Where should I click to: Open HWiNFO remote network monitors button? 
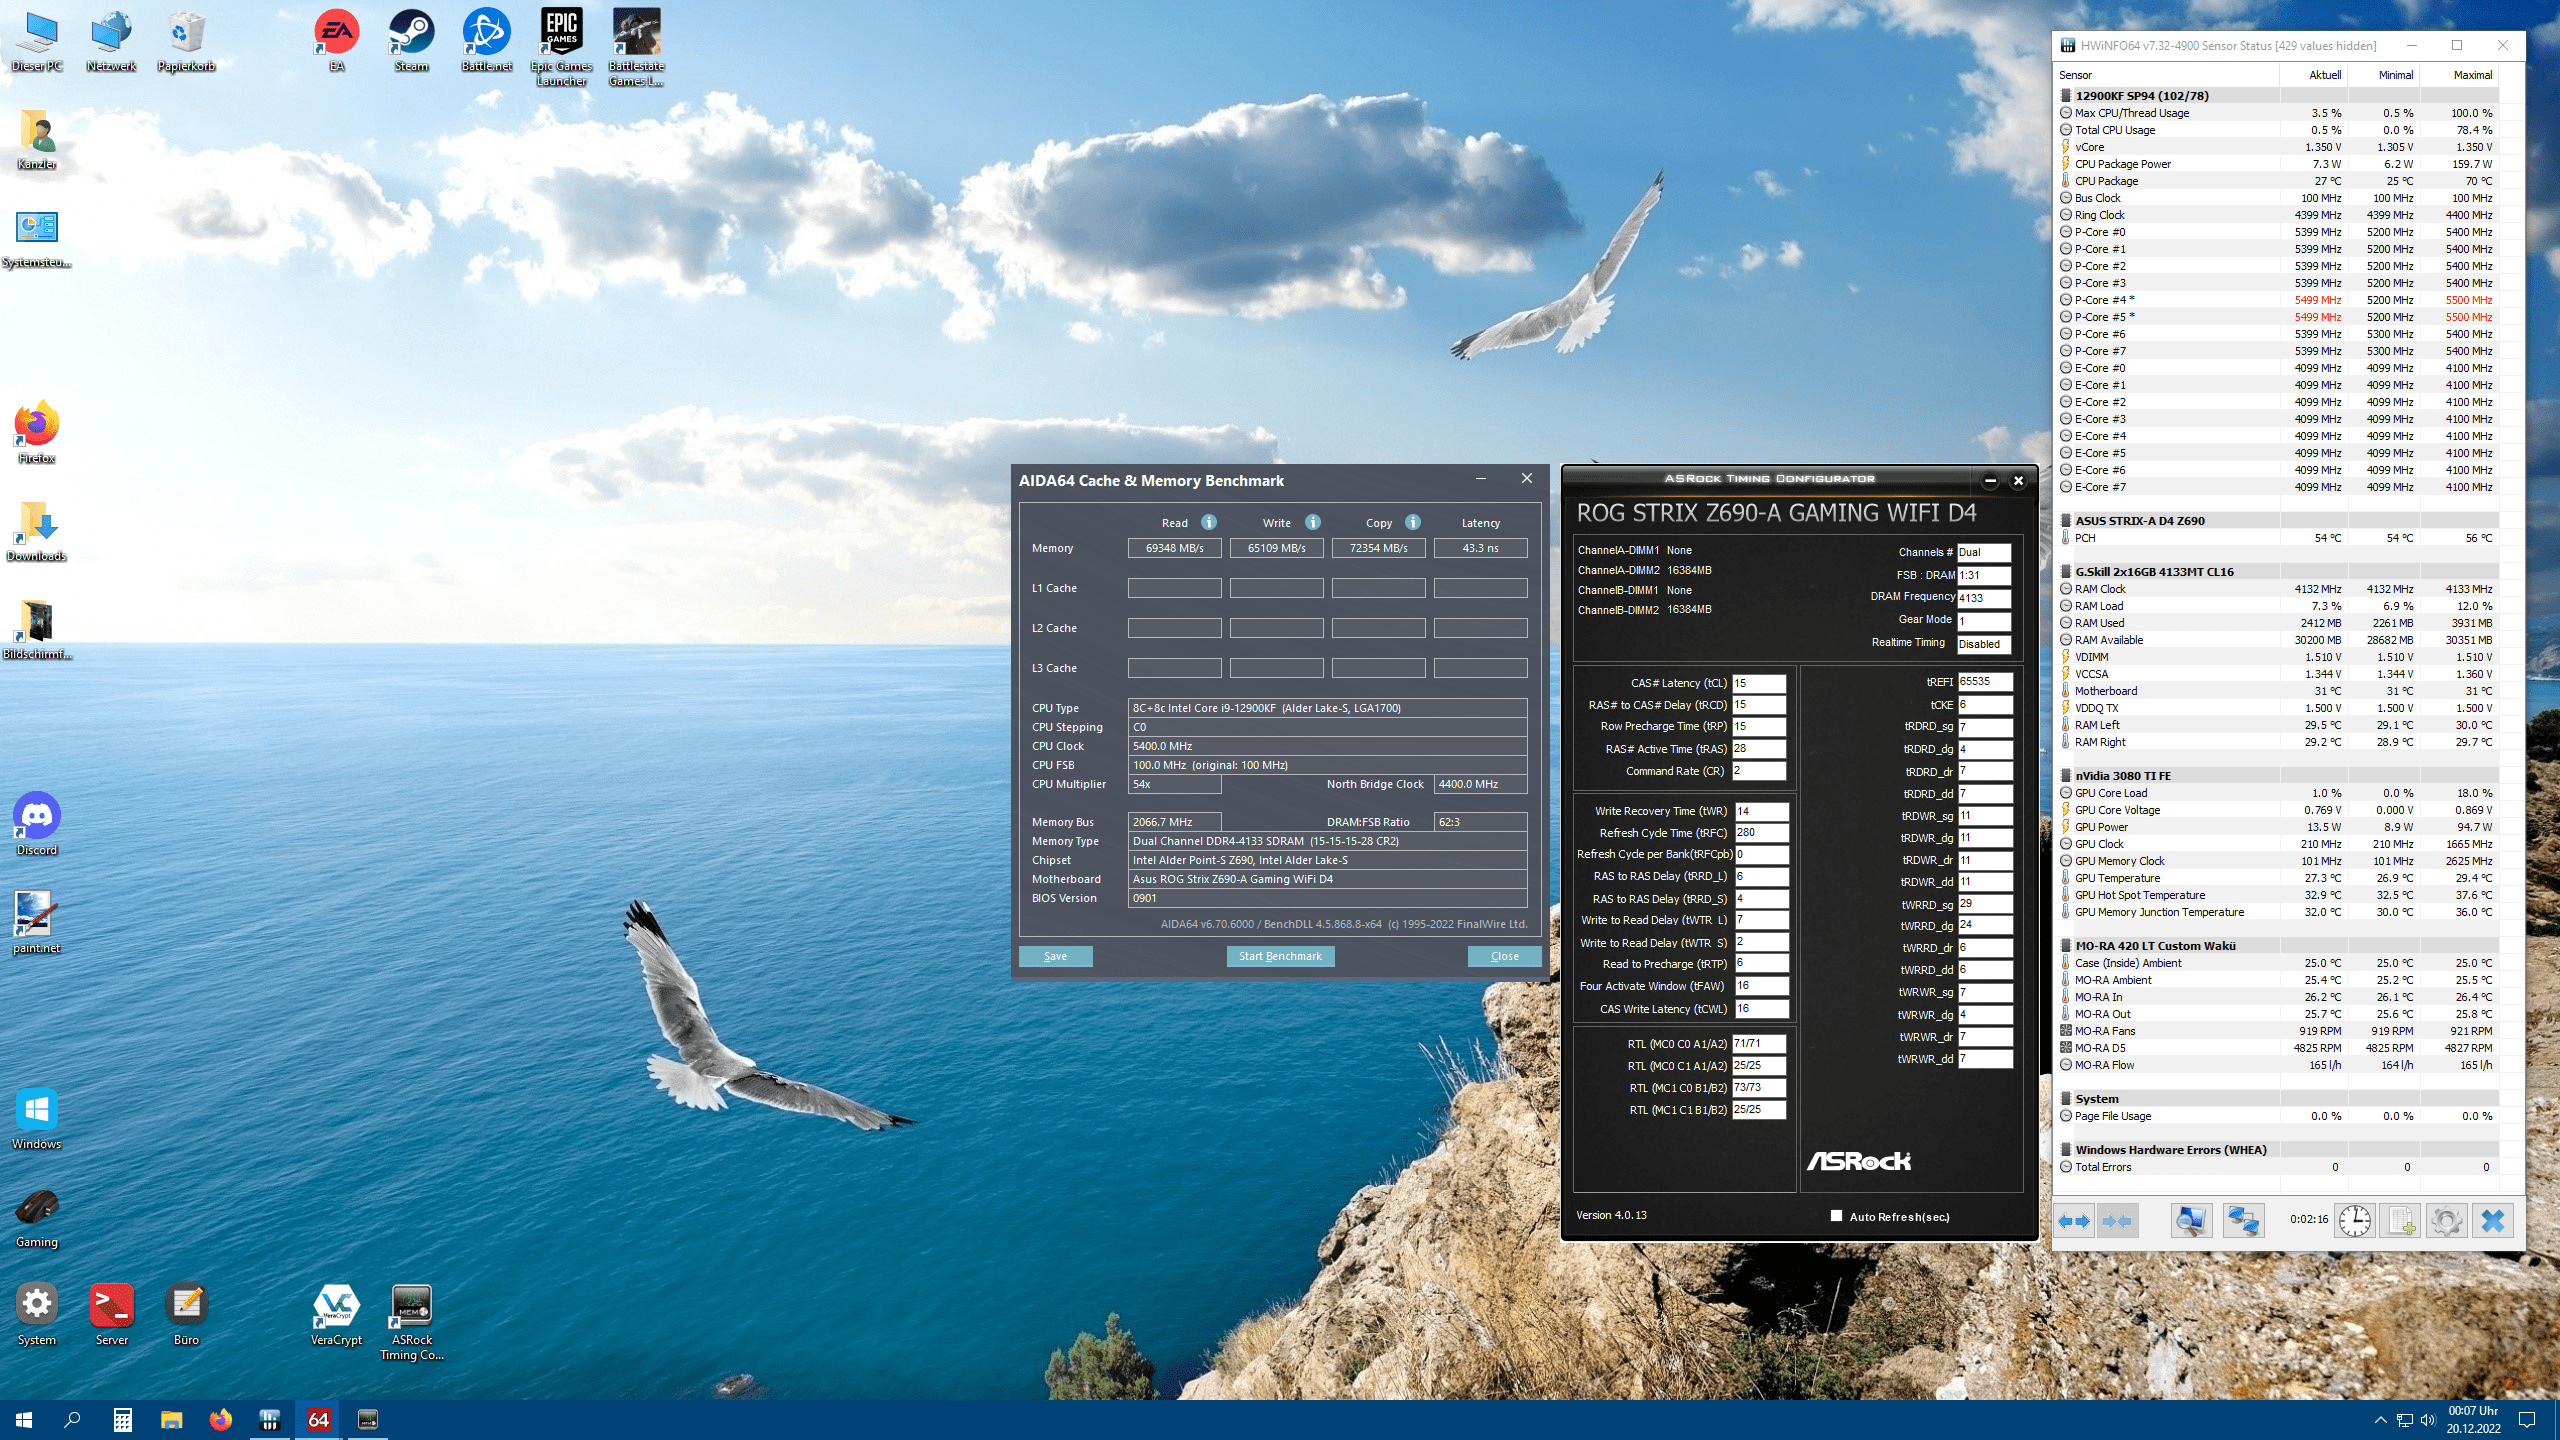point(2243,1221)
